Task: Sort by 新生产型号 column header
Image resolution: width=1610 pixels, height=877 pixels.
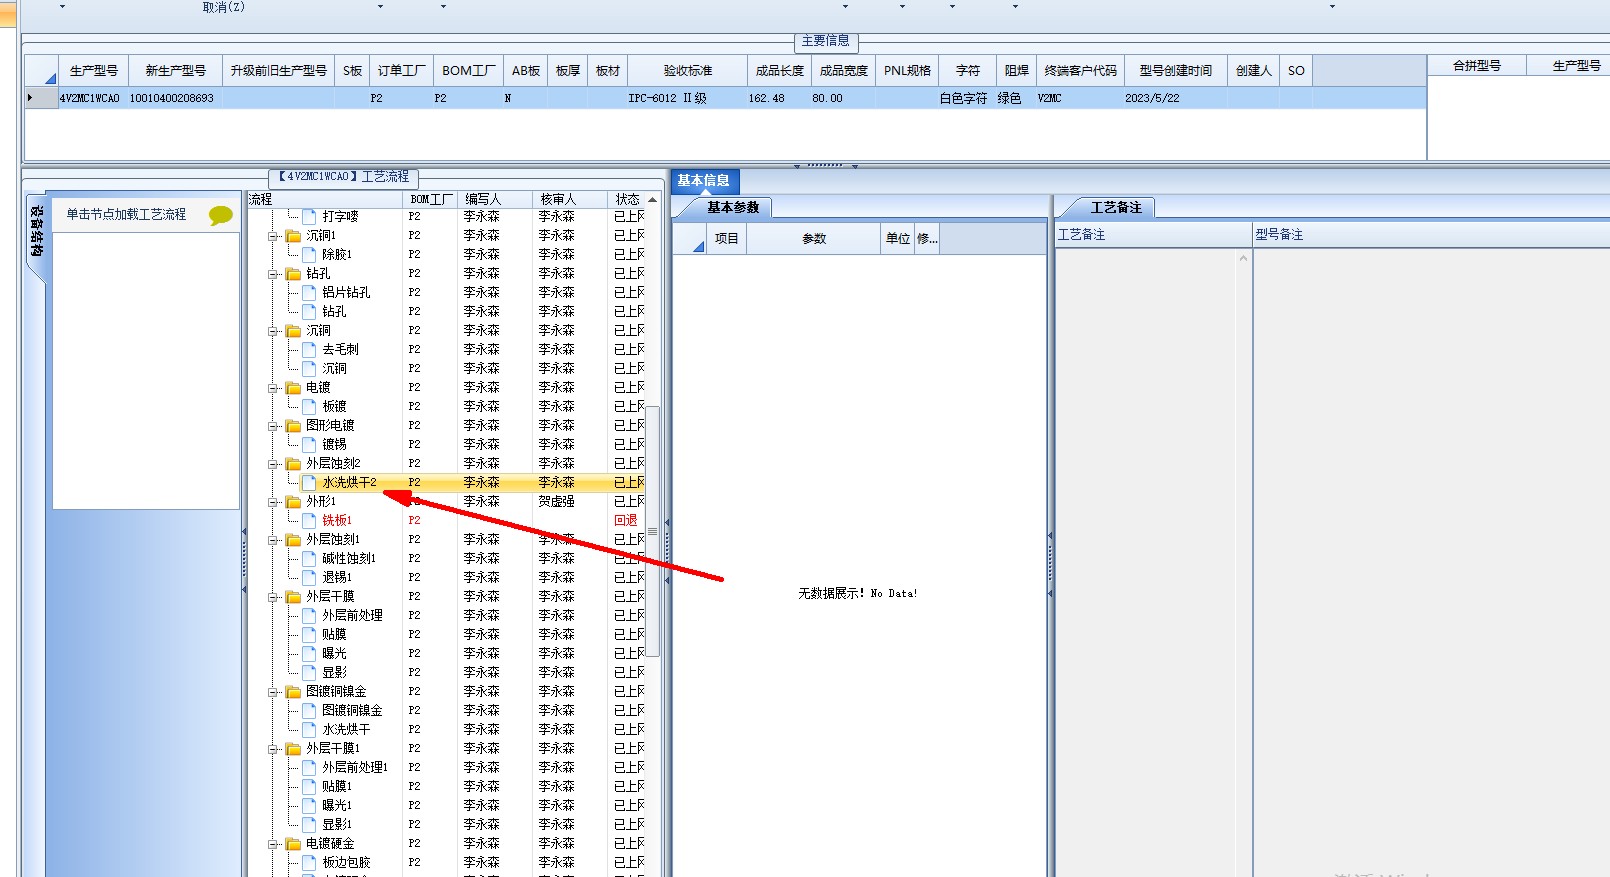Action: click(x=175, y=71)
